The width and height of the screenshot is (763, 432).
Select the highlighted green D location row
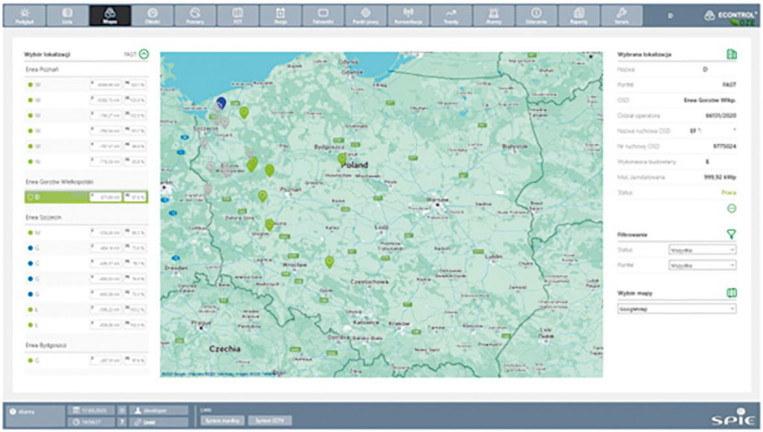[86, 197]
